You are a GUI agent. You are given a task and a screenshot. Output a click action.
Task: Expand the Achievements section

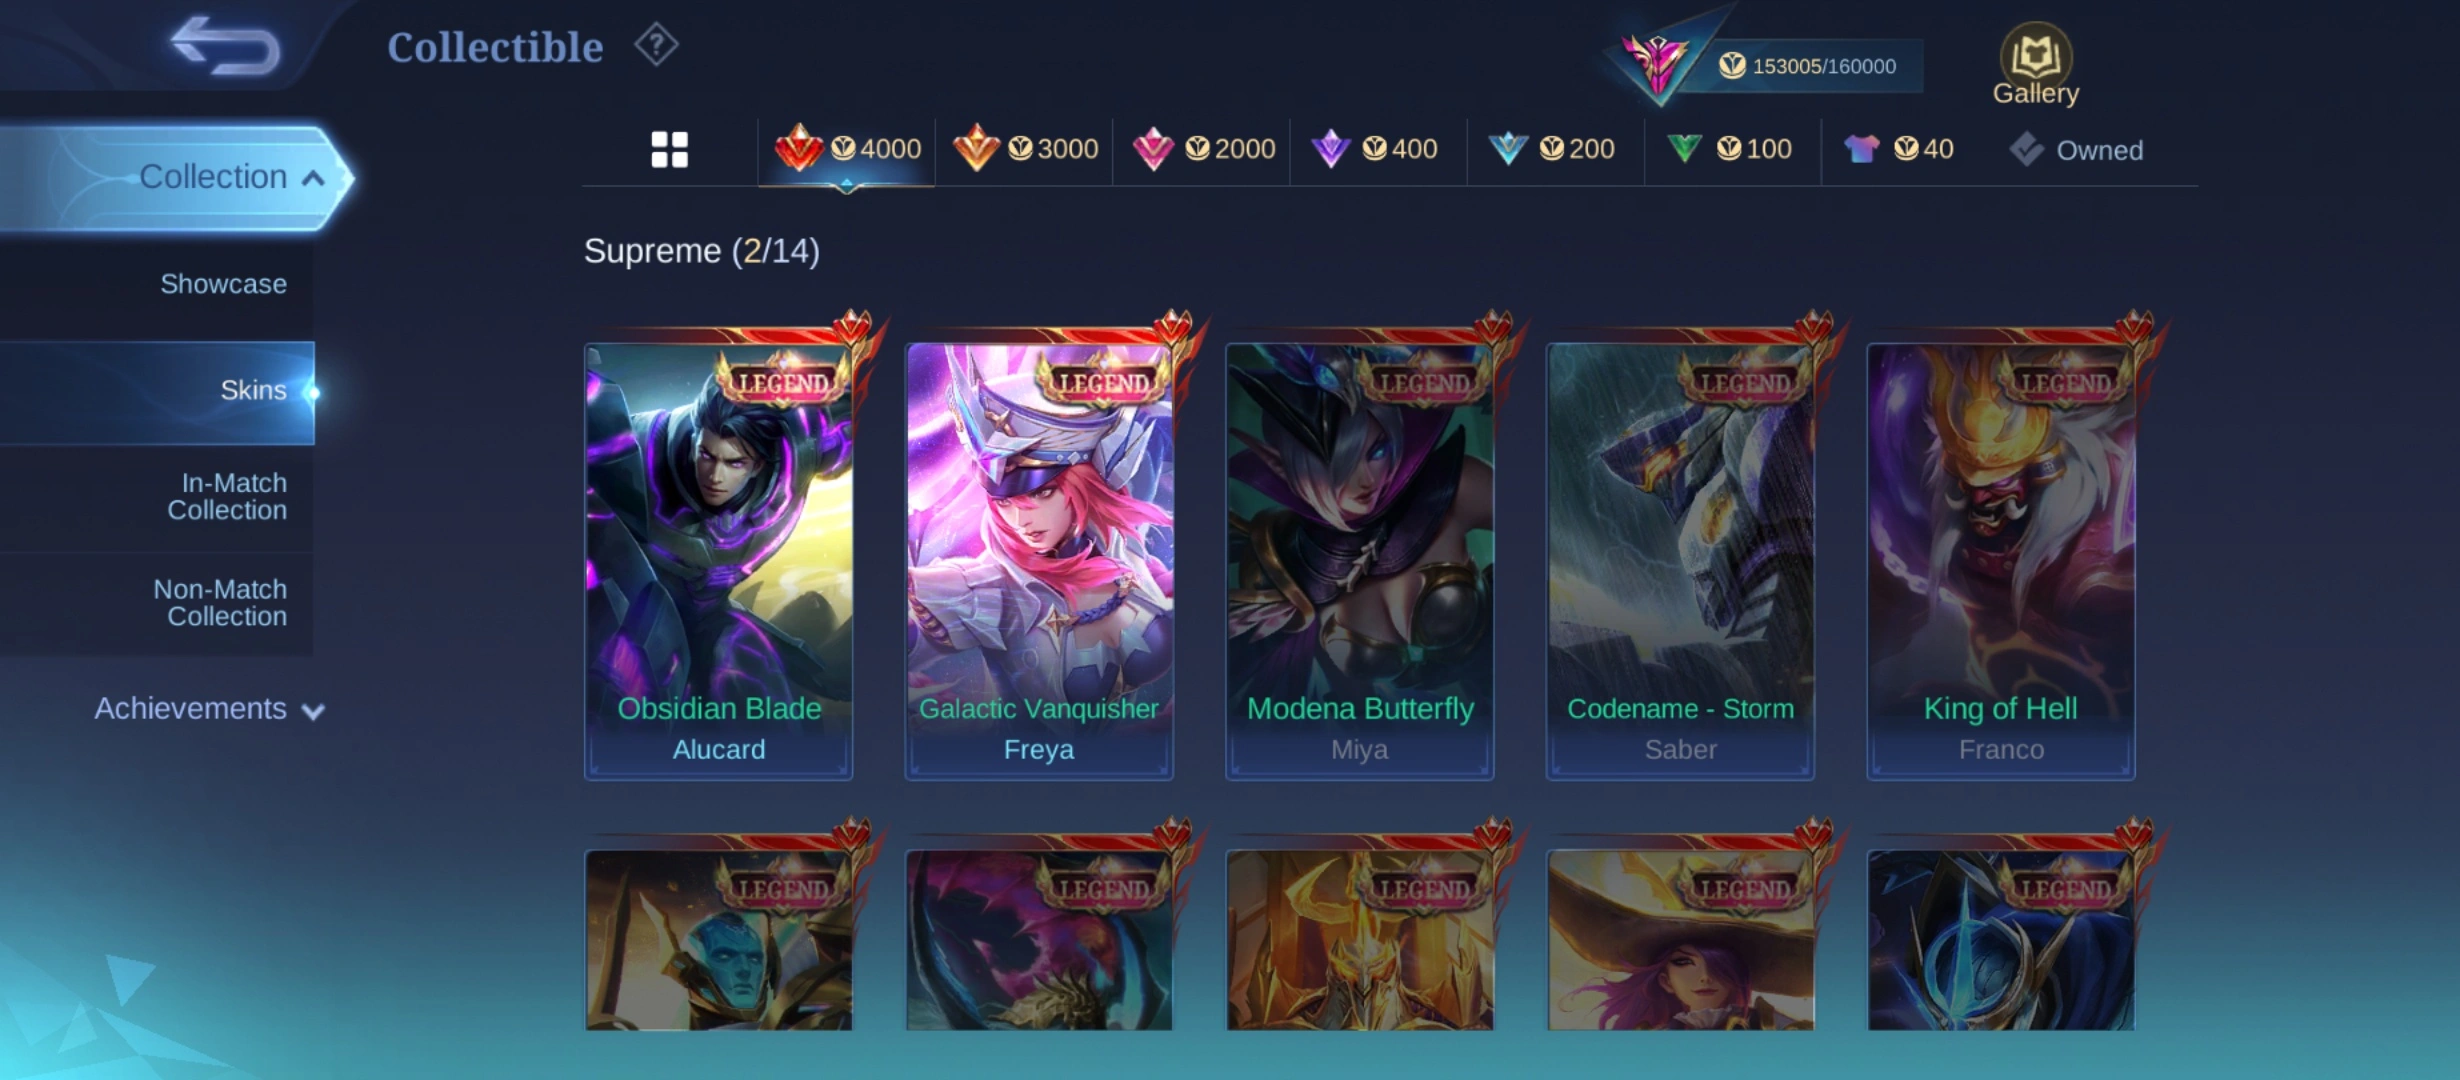point(209,709)
